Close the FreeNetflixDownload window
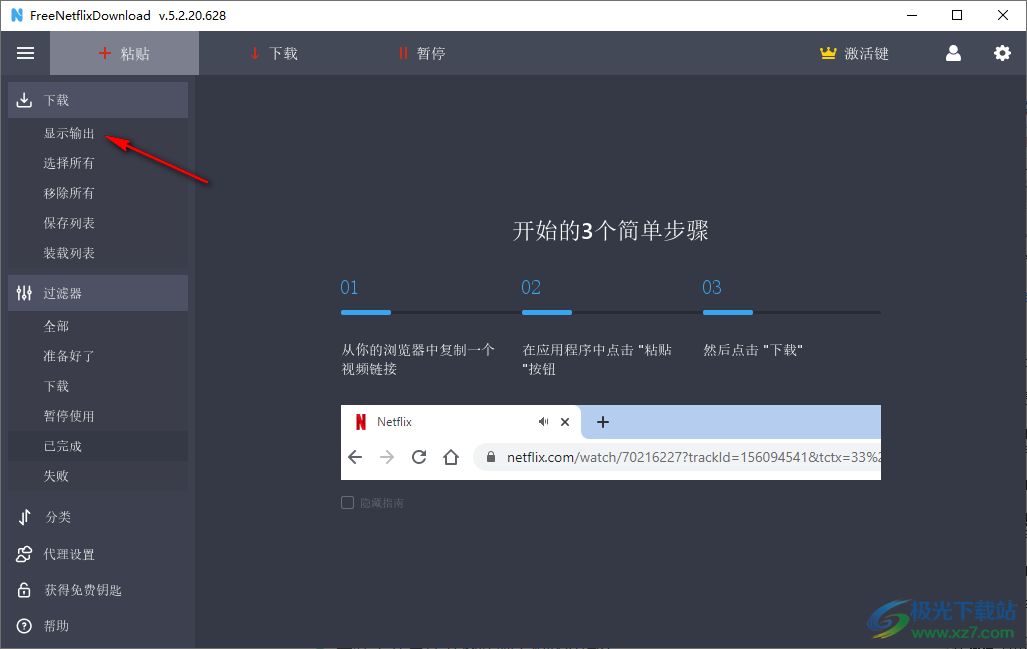This screenshot has width=1027, height=649. coord(1003,15)
